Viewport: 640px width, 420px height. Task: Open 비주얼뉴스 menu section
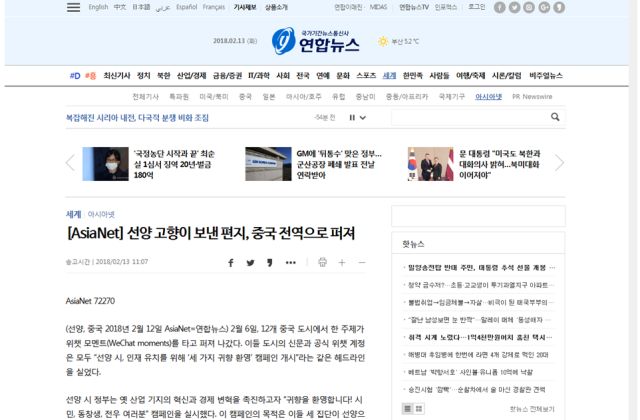tap(546, 76)
